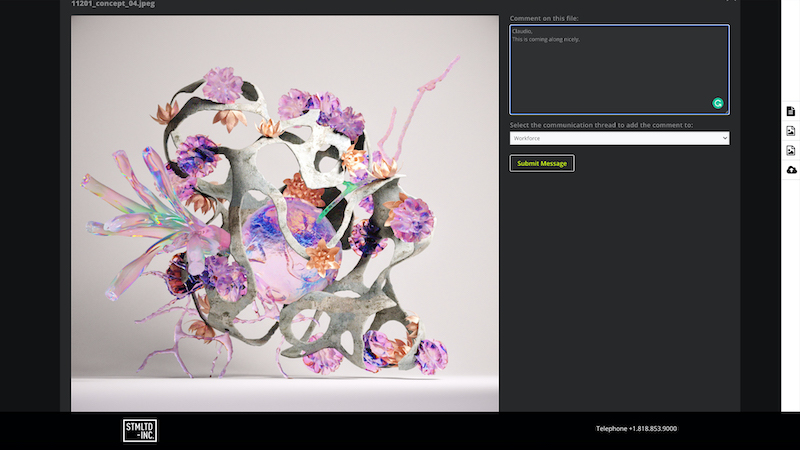Click the STMLTD Inc. logo
Image resolution: width=800 pixels, height=450 pixels.
[140, 430]
